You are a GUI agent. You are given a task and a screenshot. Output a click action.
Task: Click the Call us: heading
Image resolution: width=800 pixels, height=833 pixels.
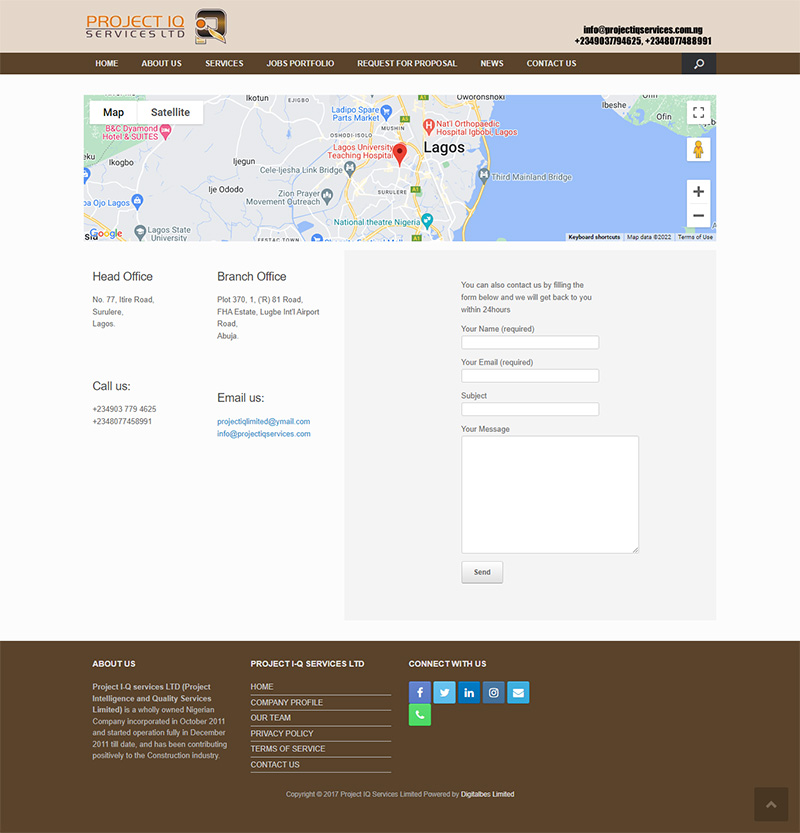(112, 386)
